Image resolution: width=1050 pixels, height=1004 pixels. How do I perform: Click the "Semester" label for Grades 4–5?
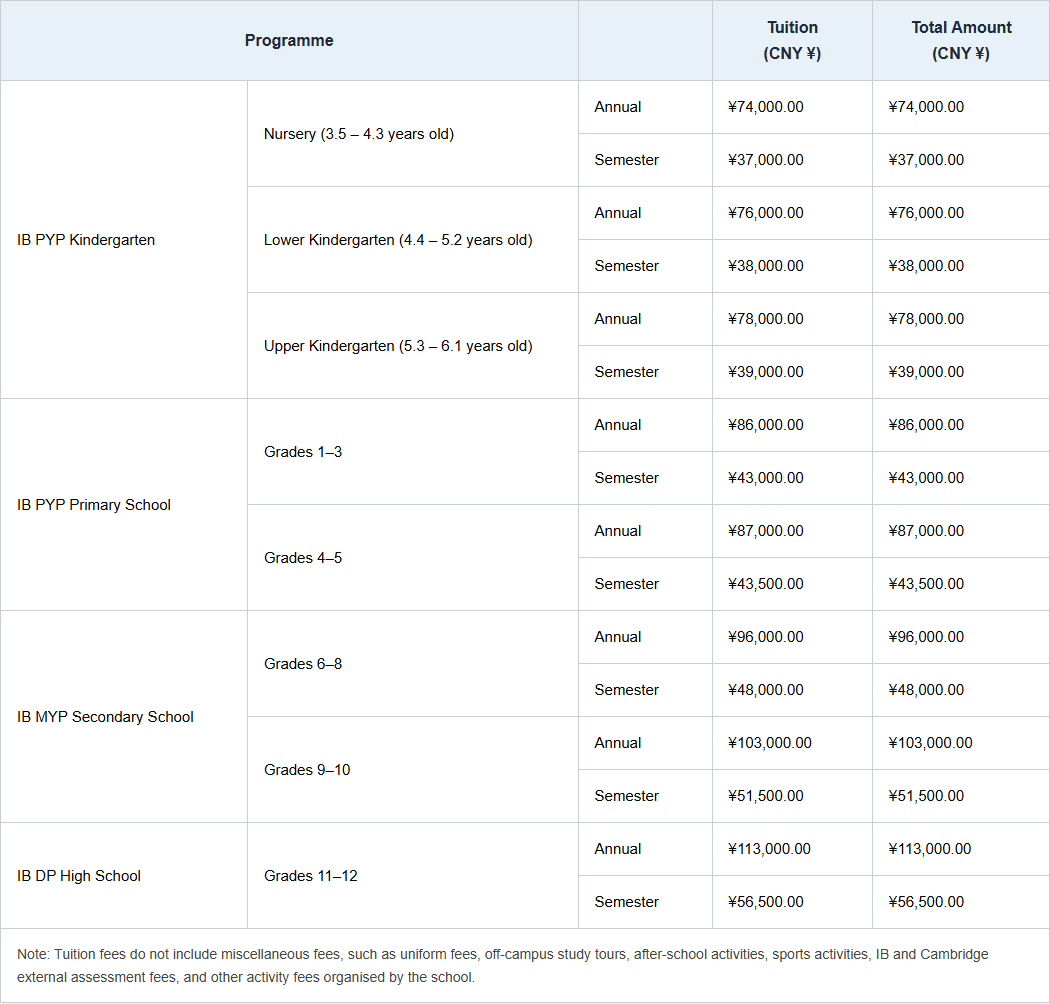tap(626, 584)
